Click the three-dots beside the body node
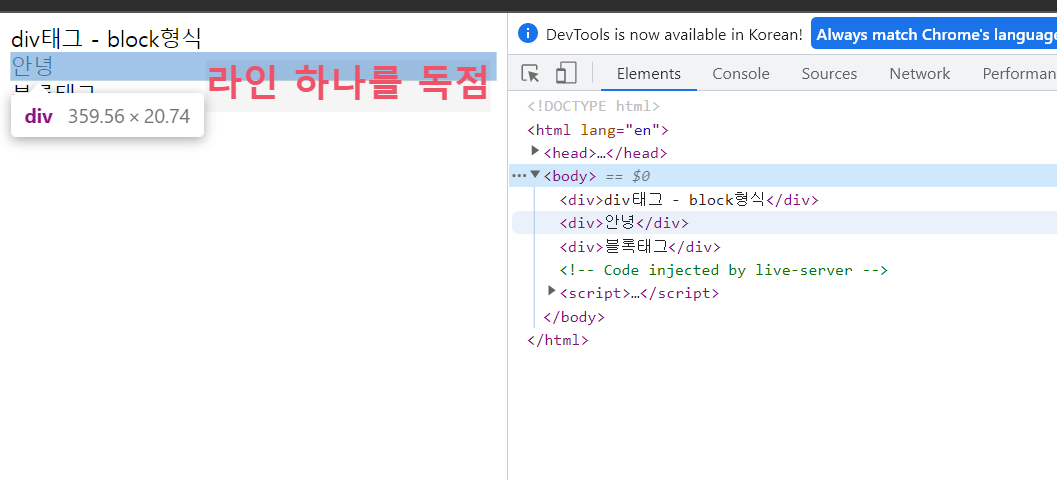 point(518,175)
